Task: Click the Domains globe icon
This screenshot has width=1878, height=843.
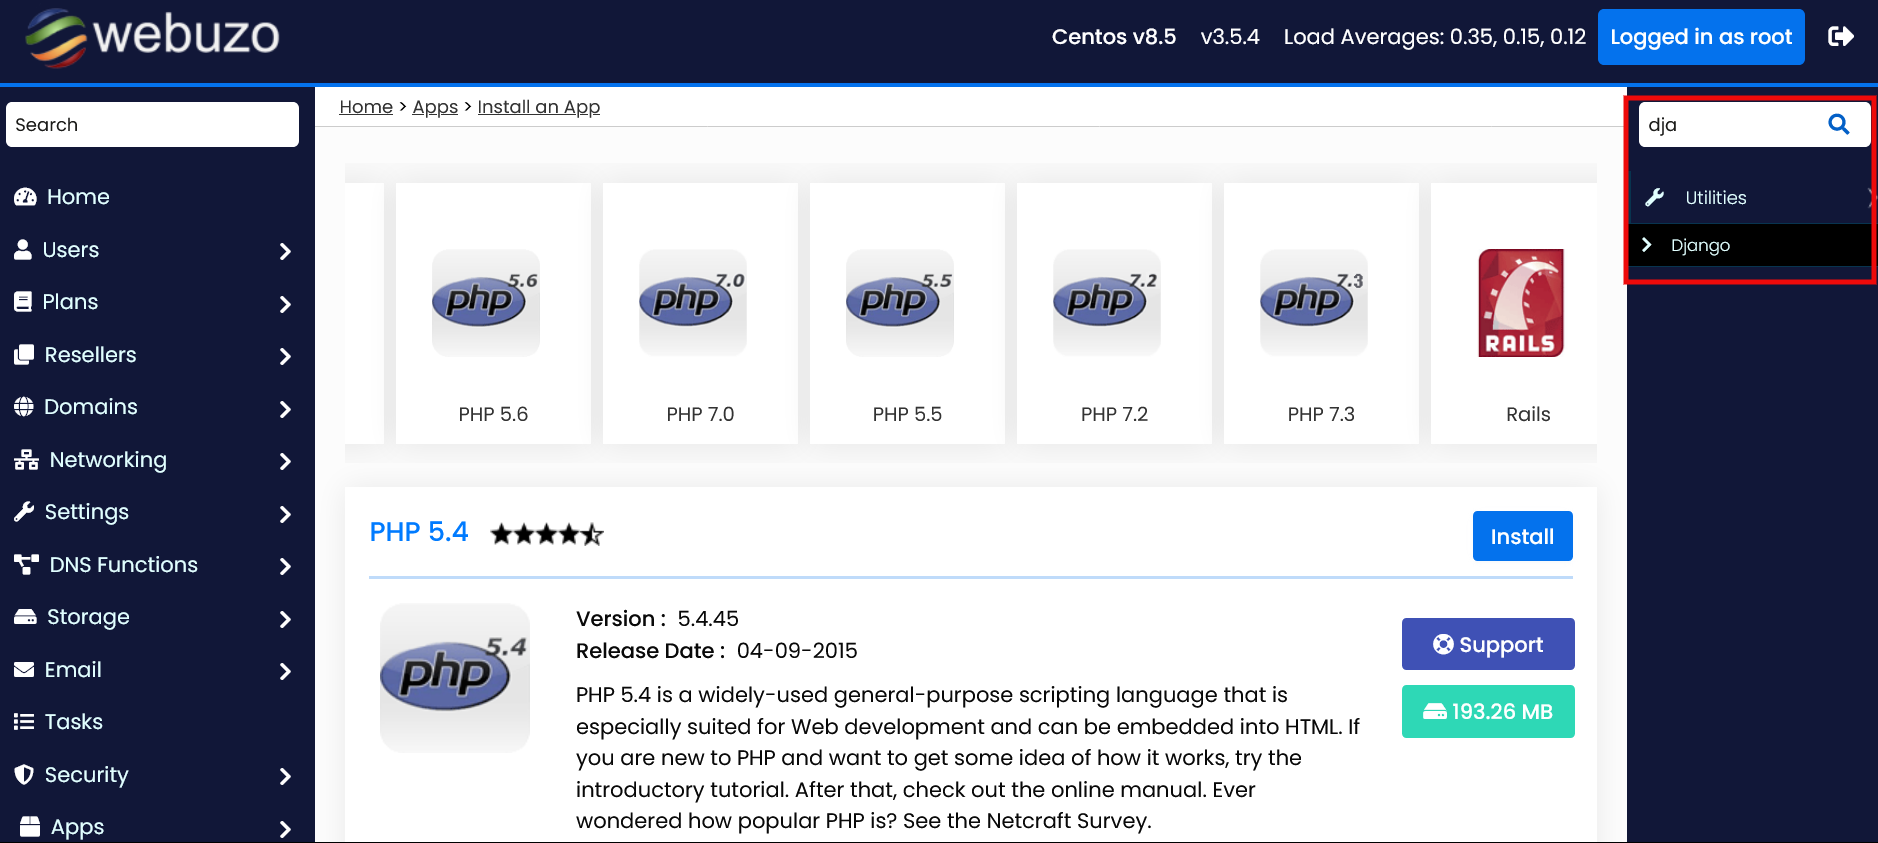Action: pyautogui.click(x=24, y=406)
